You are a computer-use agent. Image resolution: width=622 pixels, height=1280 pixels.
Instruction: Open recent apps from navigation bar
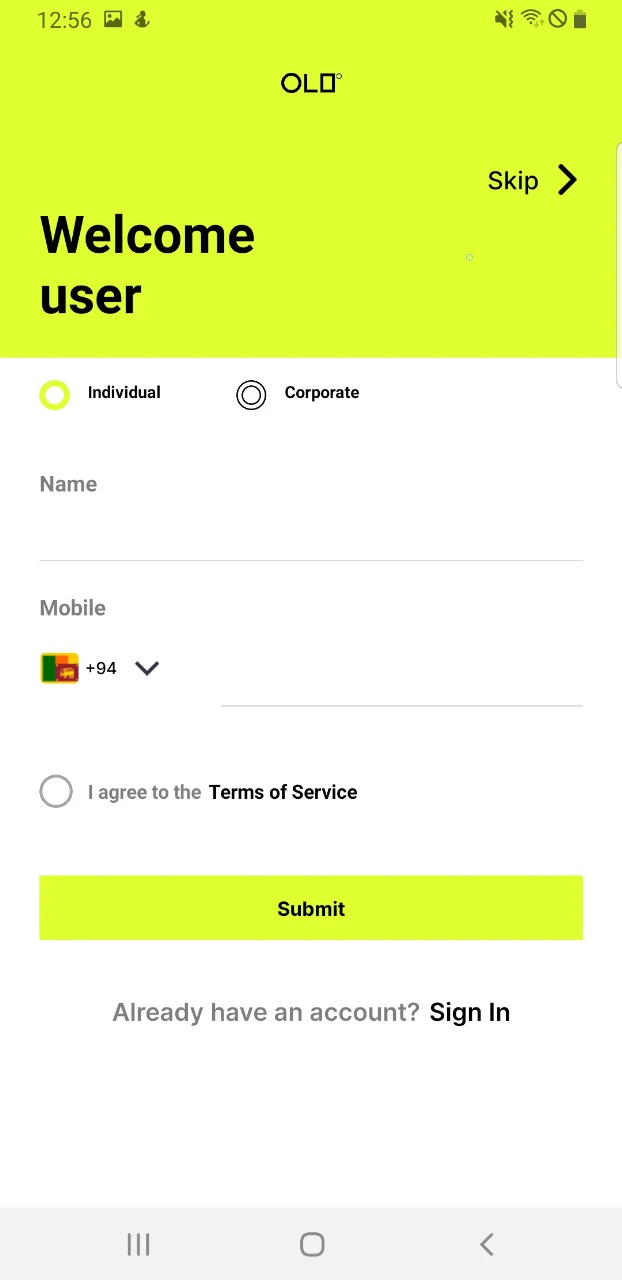(138, 1244)
